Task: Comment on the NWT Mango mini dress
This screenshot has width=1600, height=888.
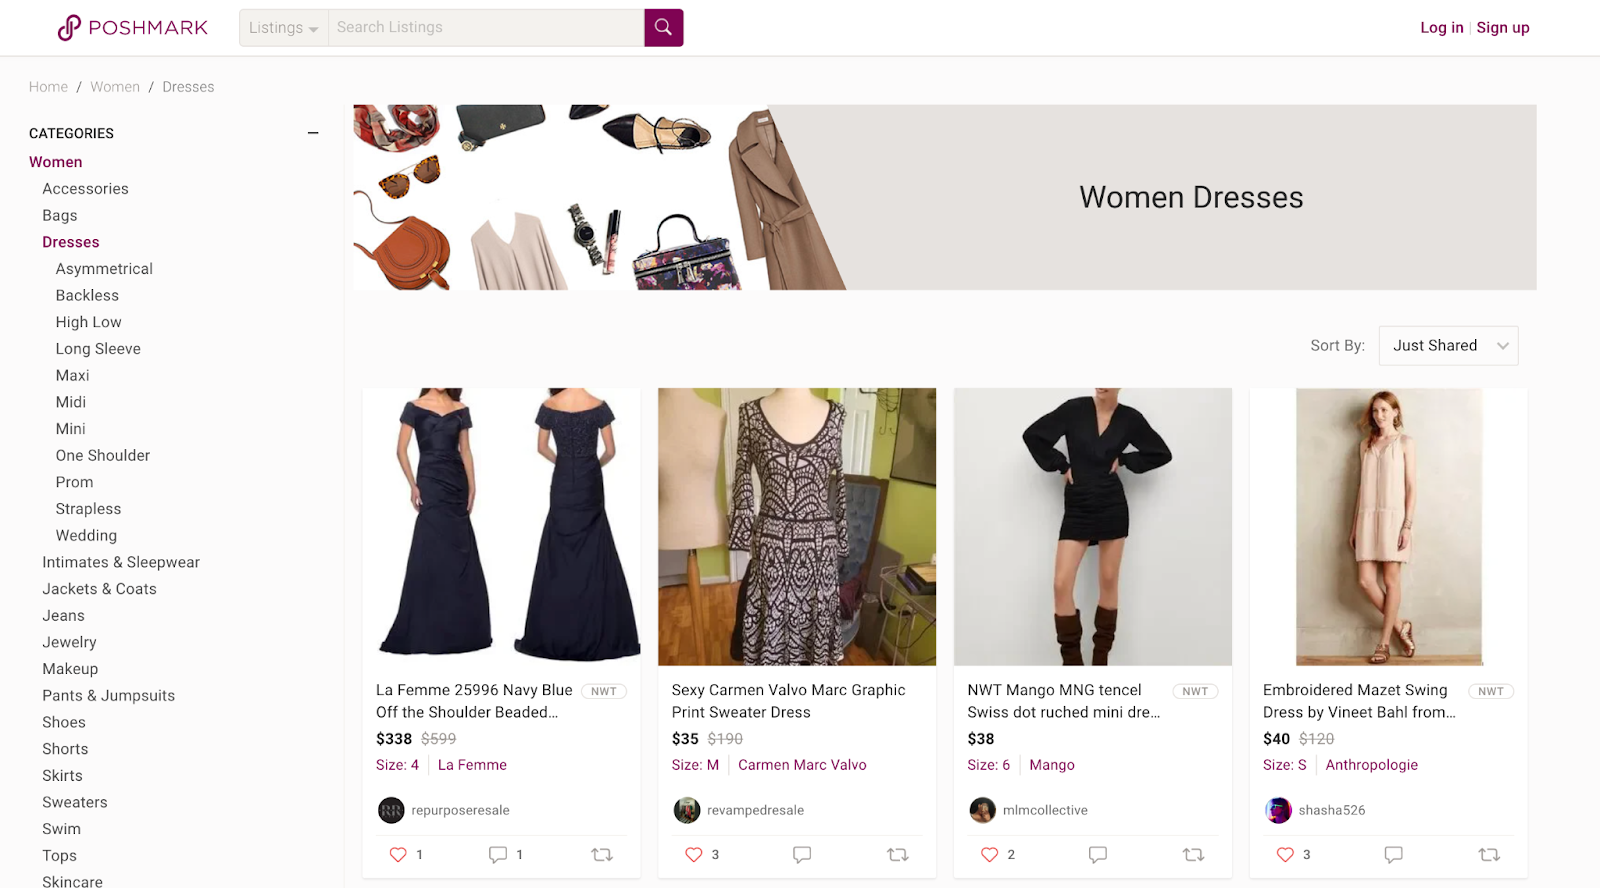Action: (1098, 854)
